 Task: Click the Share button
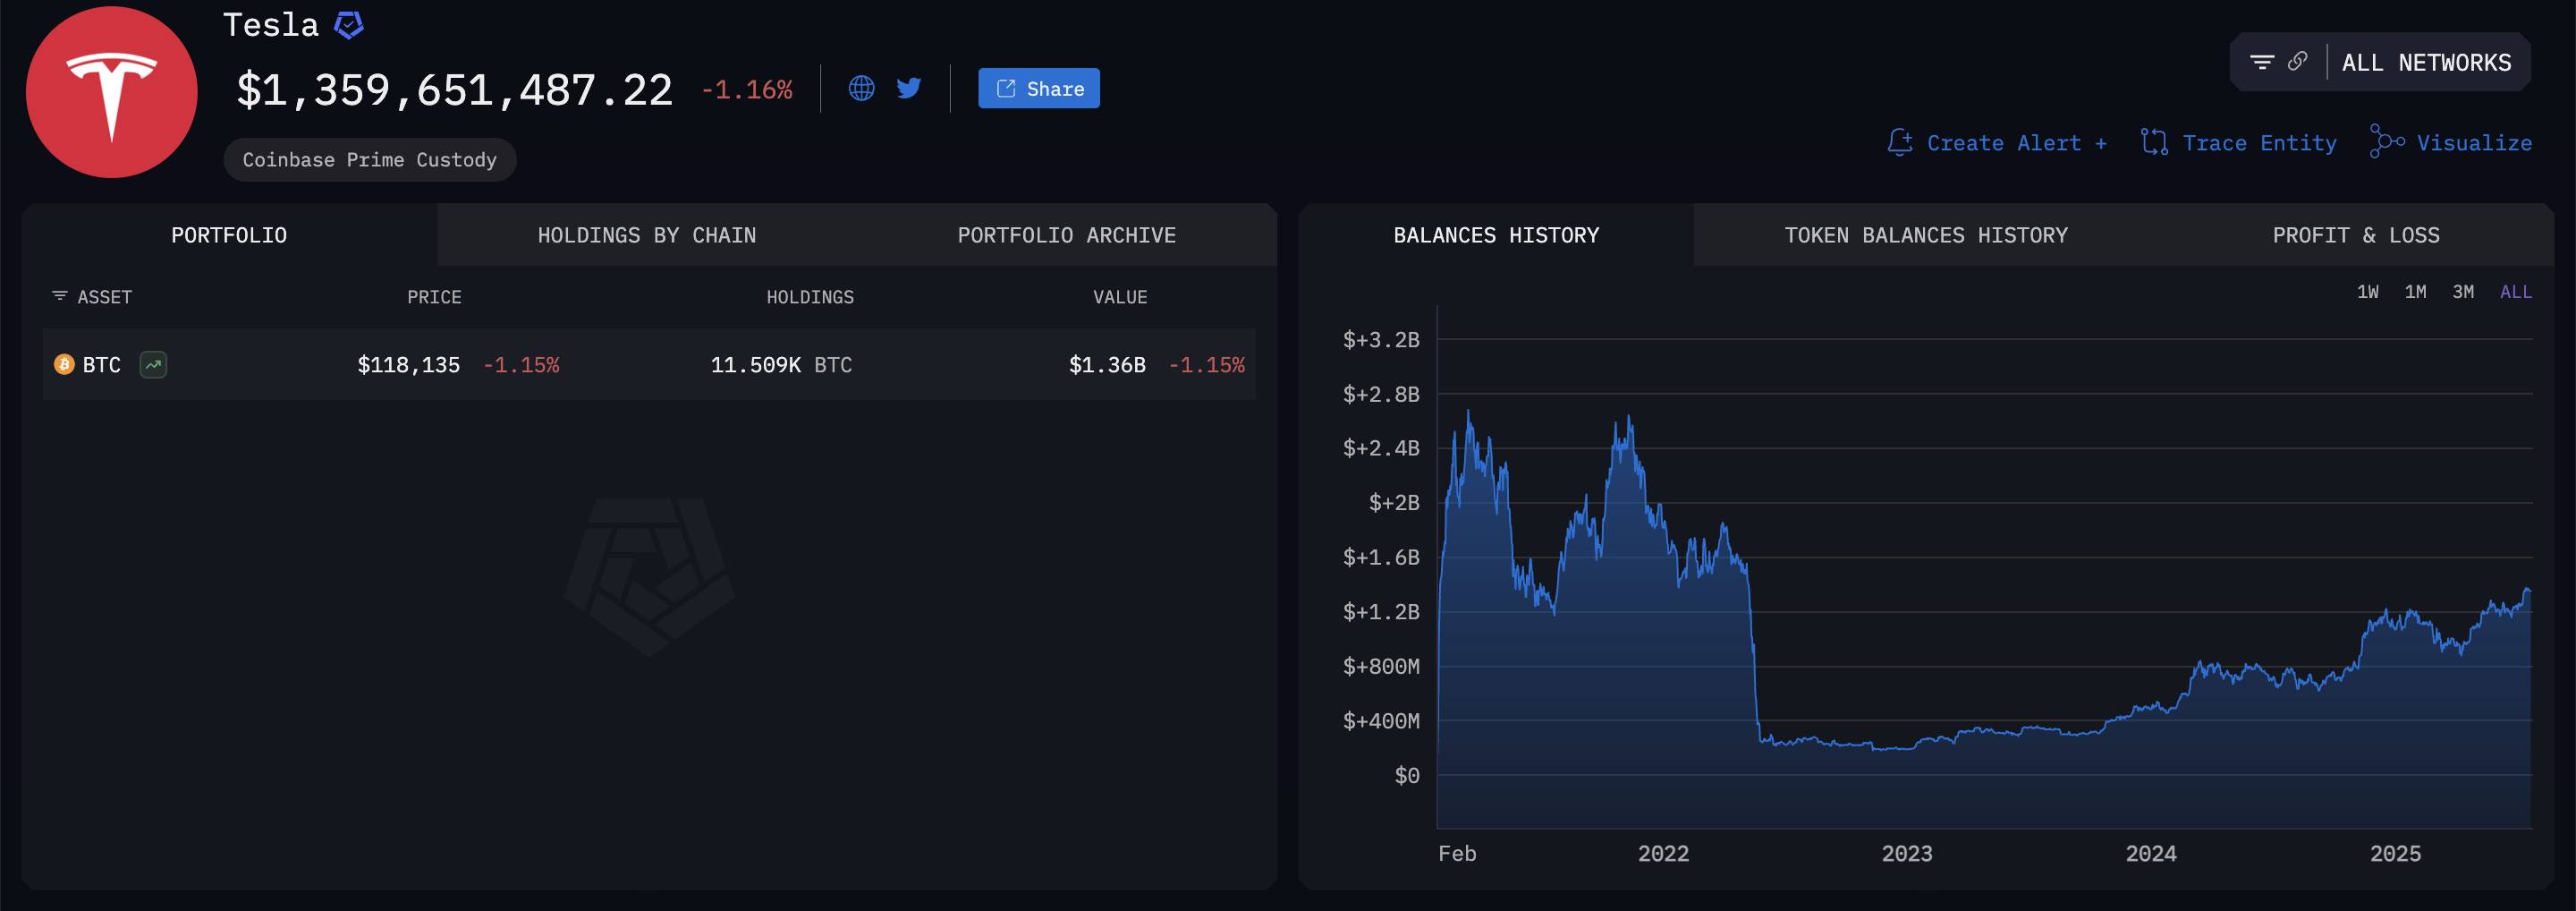(x=1038, y=89)
